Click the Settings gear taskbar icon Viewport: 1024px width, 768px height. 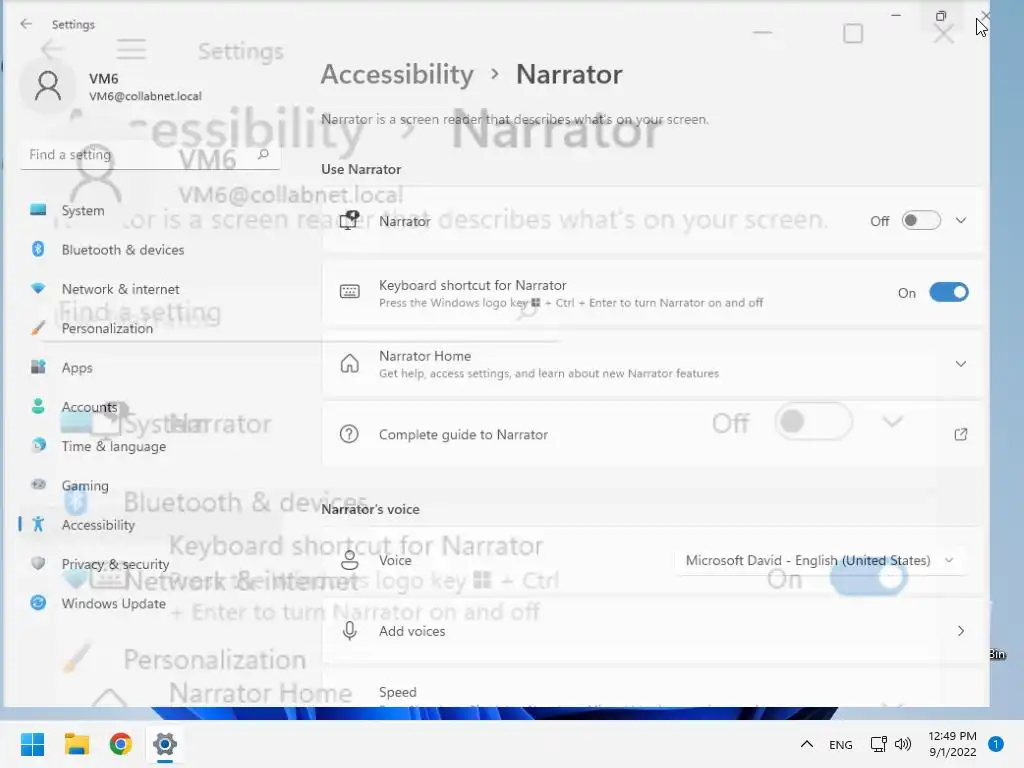click(165, 744)
